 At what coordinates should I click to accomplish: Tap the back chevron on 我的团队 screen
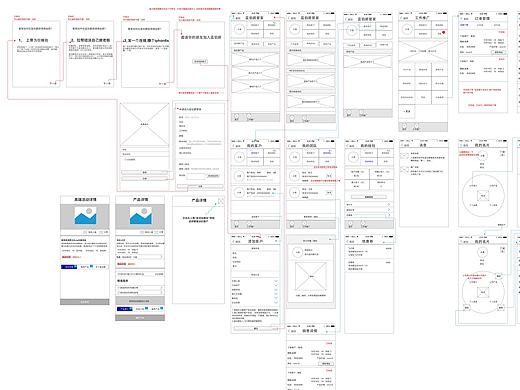point(289,146)
